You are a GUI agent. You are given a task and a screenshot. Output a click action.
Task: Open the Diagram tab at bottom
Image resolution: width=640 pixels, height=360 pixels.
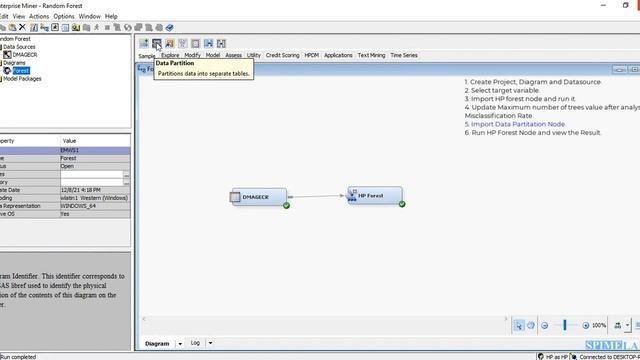tap(157, 344)
